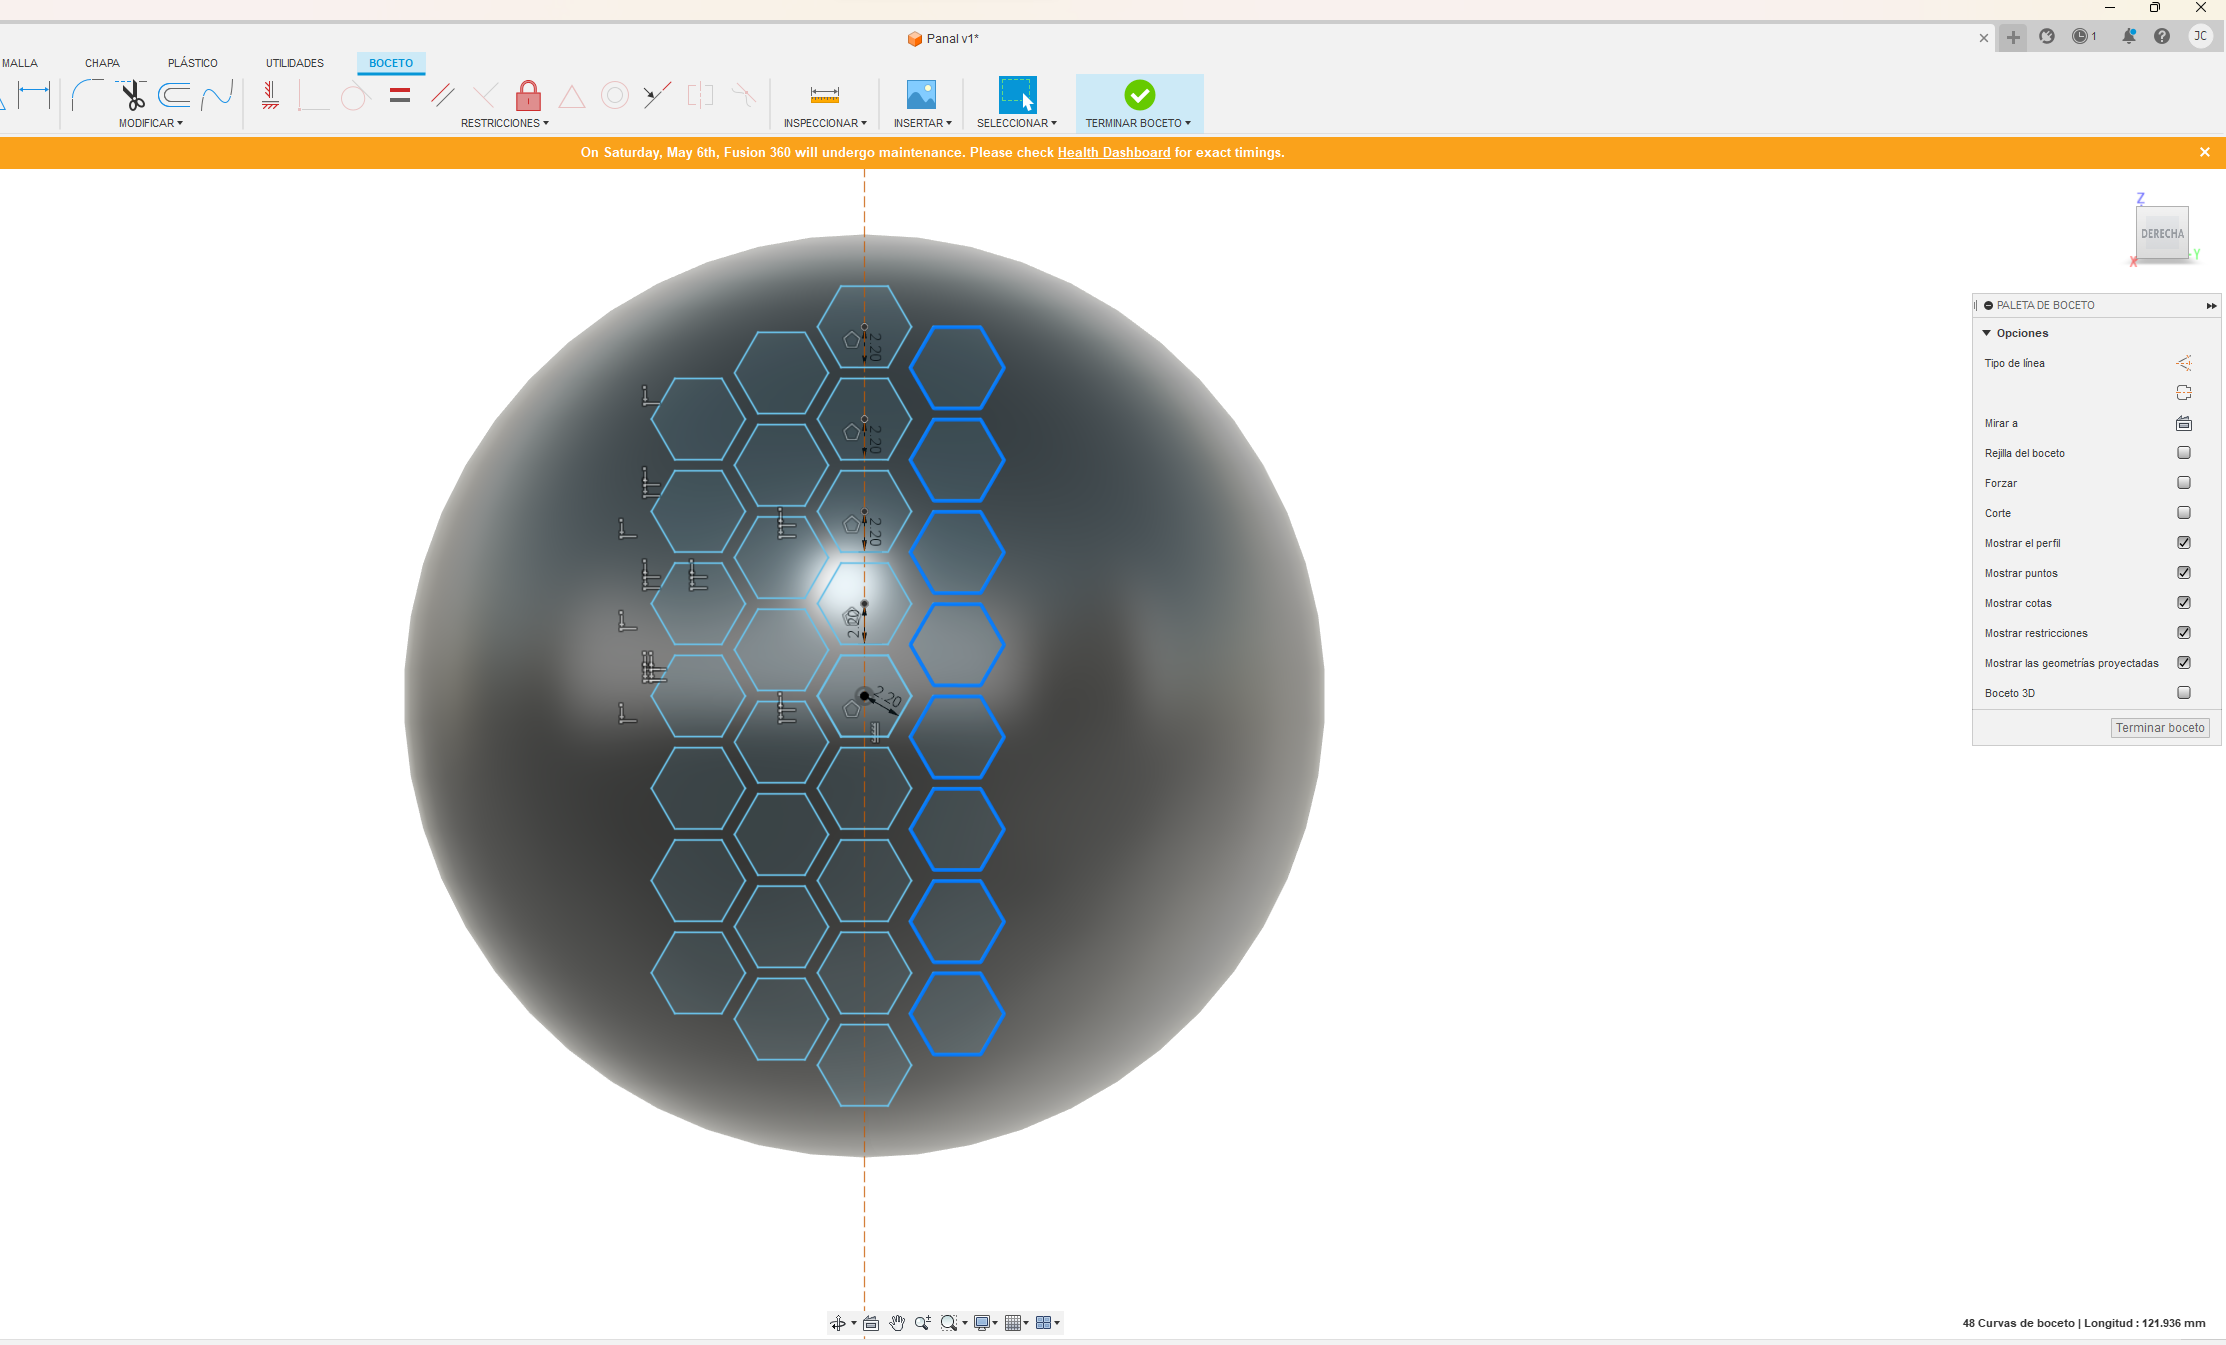Click the Panal v1* document tab

pyautogui.click(x=943, y=38)
